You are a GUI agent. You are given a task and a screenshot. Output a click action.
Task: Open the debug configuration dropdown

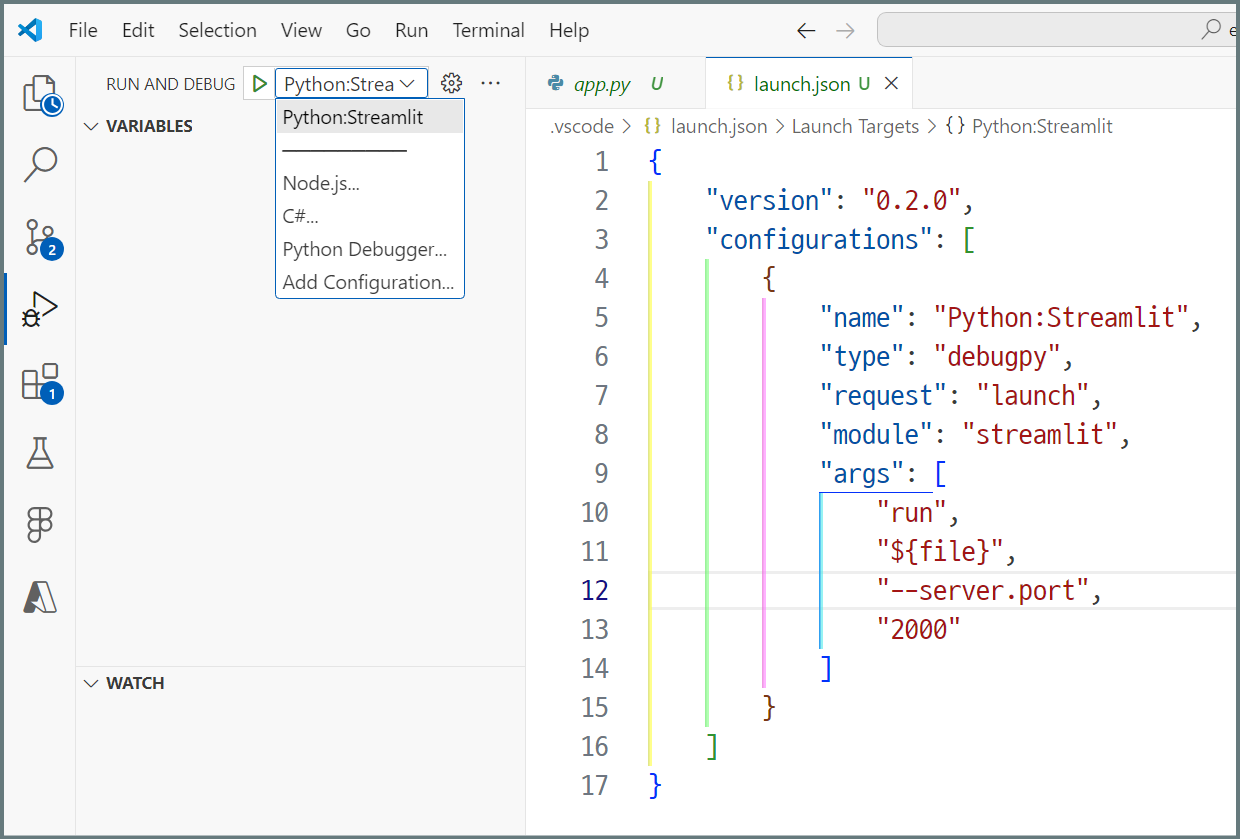coord(350,83)
